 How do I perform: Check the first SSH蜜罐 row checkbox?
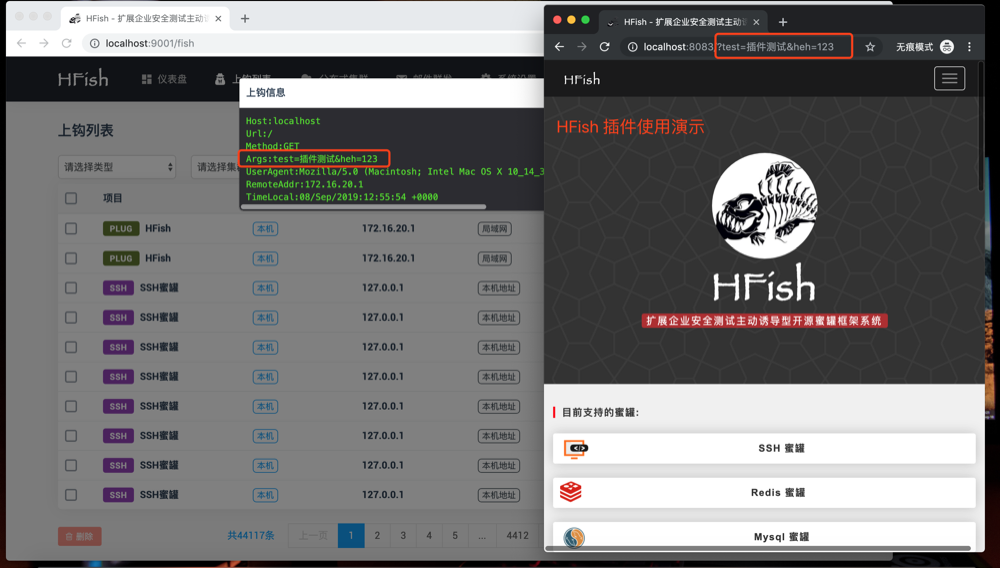click(x=71, y=288)
